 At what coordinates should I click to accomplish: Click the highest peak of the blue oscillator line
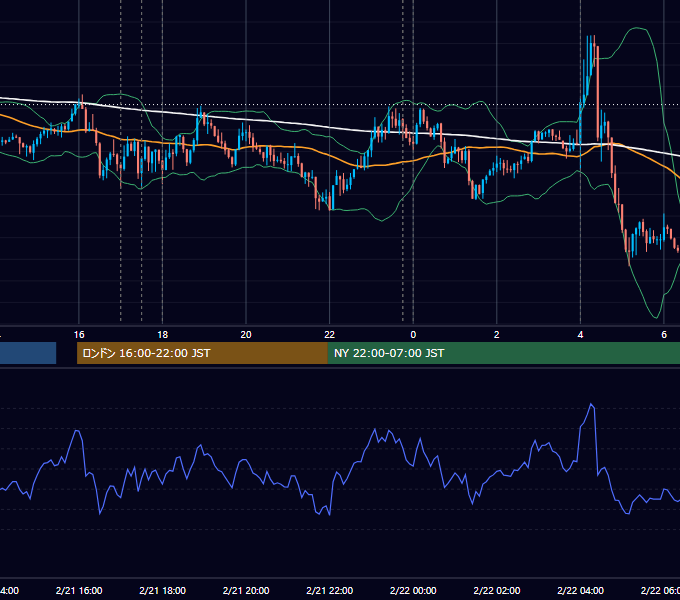tap(591, 404)
